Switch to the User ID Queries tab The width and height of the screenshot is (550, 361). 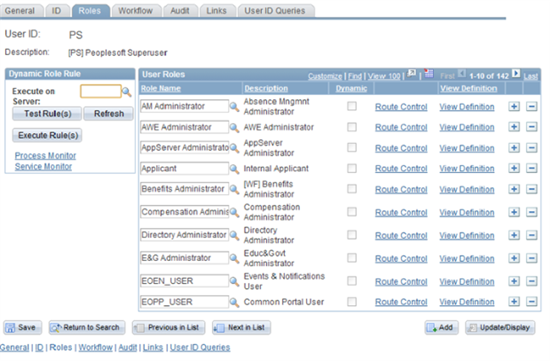(x=275, y=11)
